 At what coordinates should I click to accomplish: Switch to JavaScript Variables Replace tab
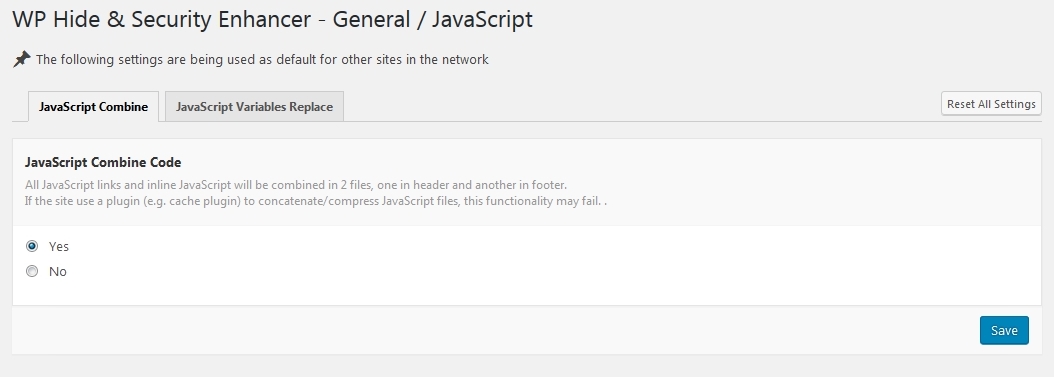coord(254,106)
